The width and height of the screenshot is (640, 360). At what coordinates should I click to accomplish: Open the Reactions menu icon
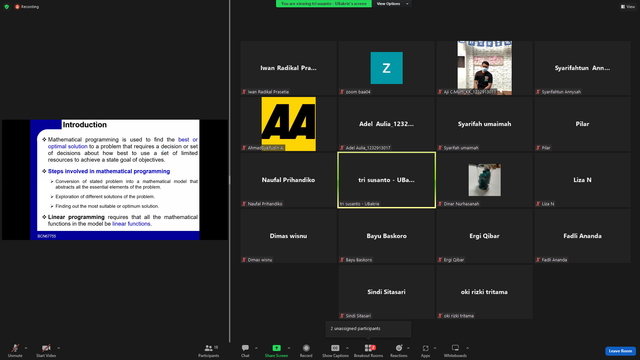coord(399,348)
